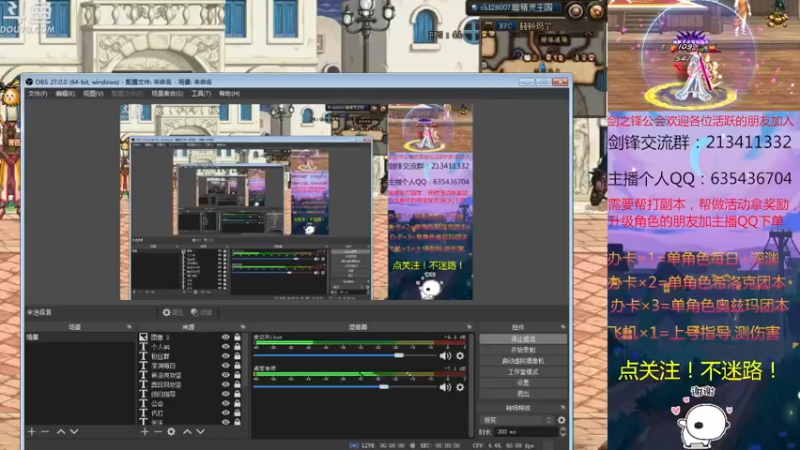
Task: Click the 停止推流 stop streaming button
Action: [523, 339]
